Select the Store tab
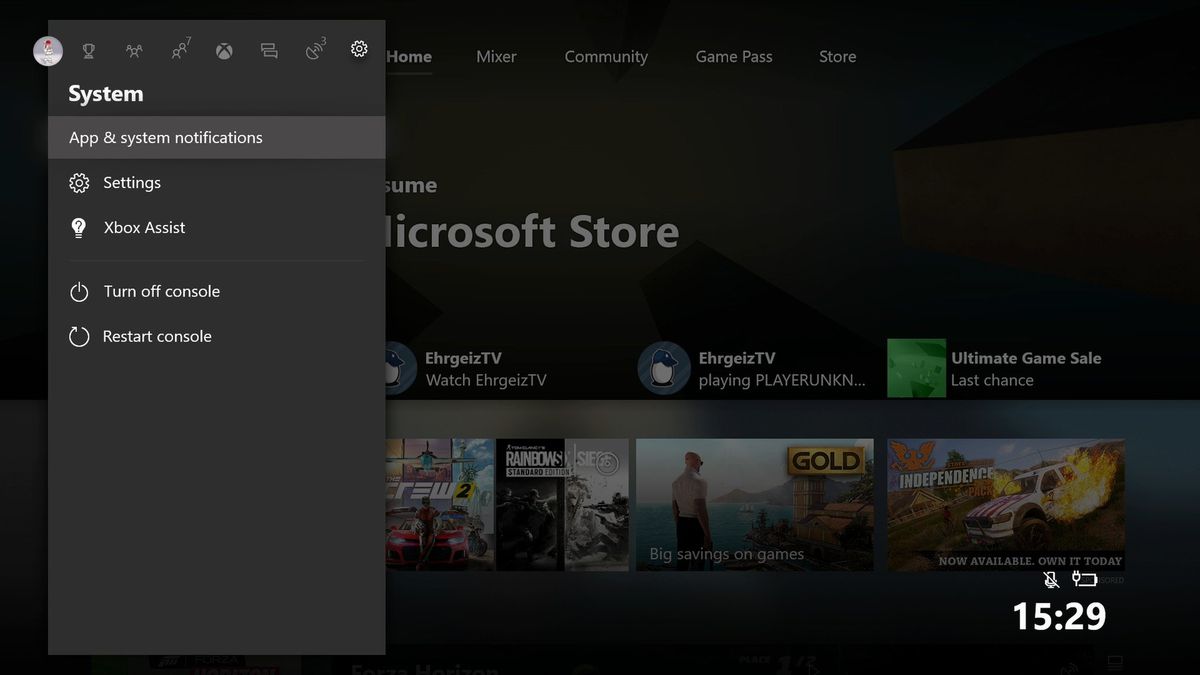This screenshot has width=1200, height=675. tap(837, 57)
